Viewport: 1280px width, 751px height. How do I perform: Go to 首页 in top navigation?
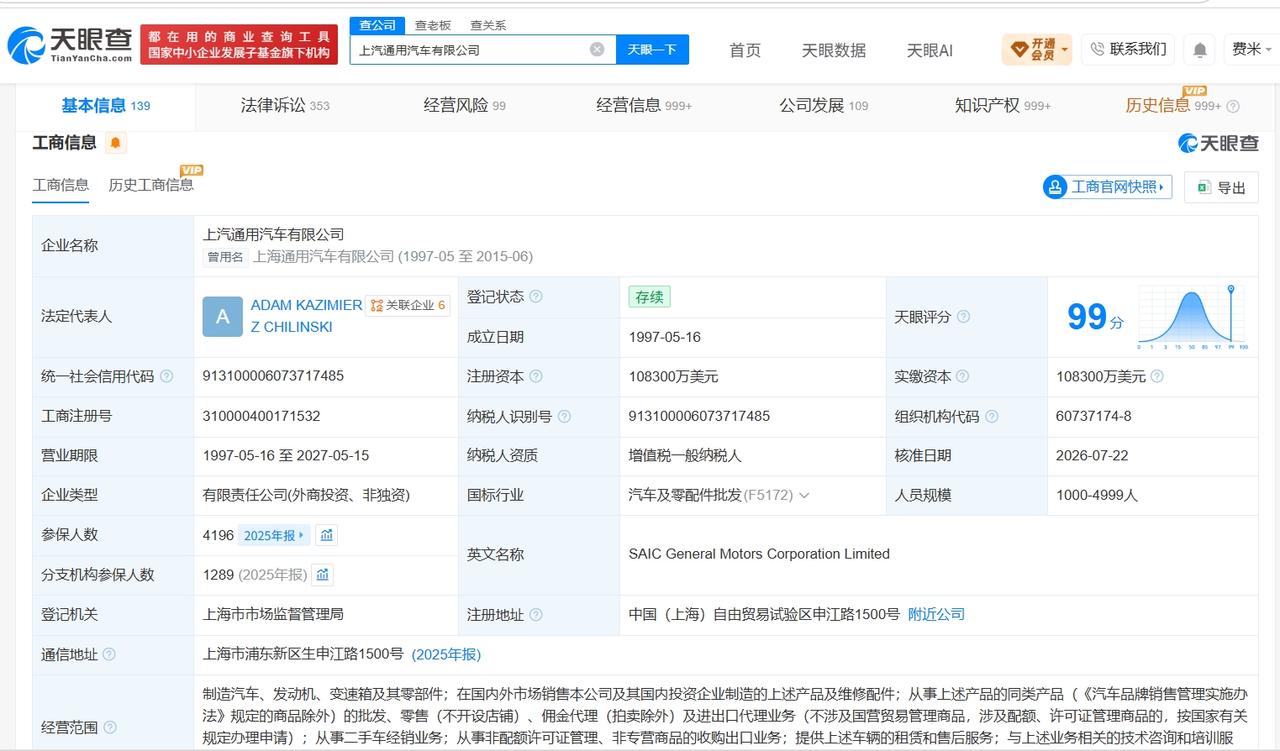coord(745,50)
